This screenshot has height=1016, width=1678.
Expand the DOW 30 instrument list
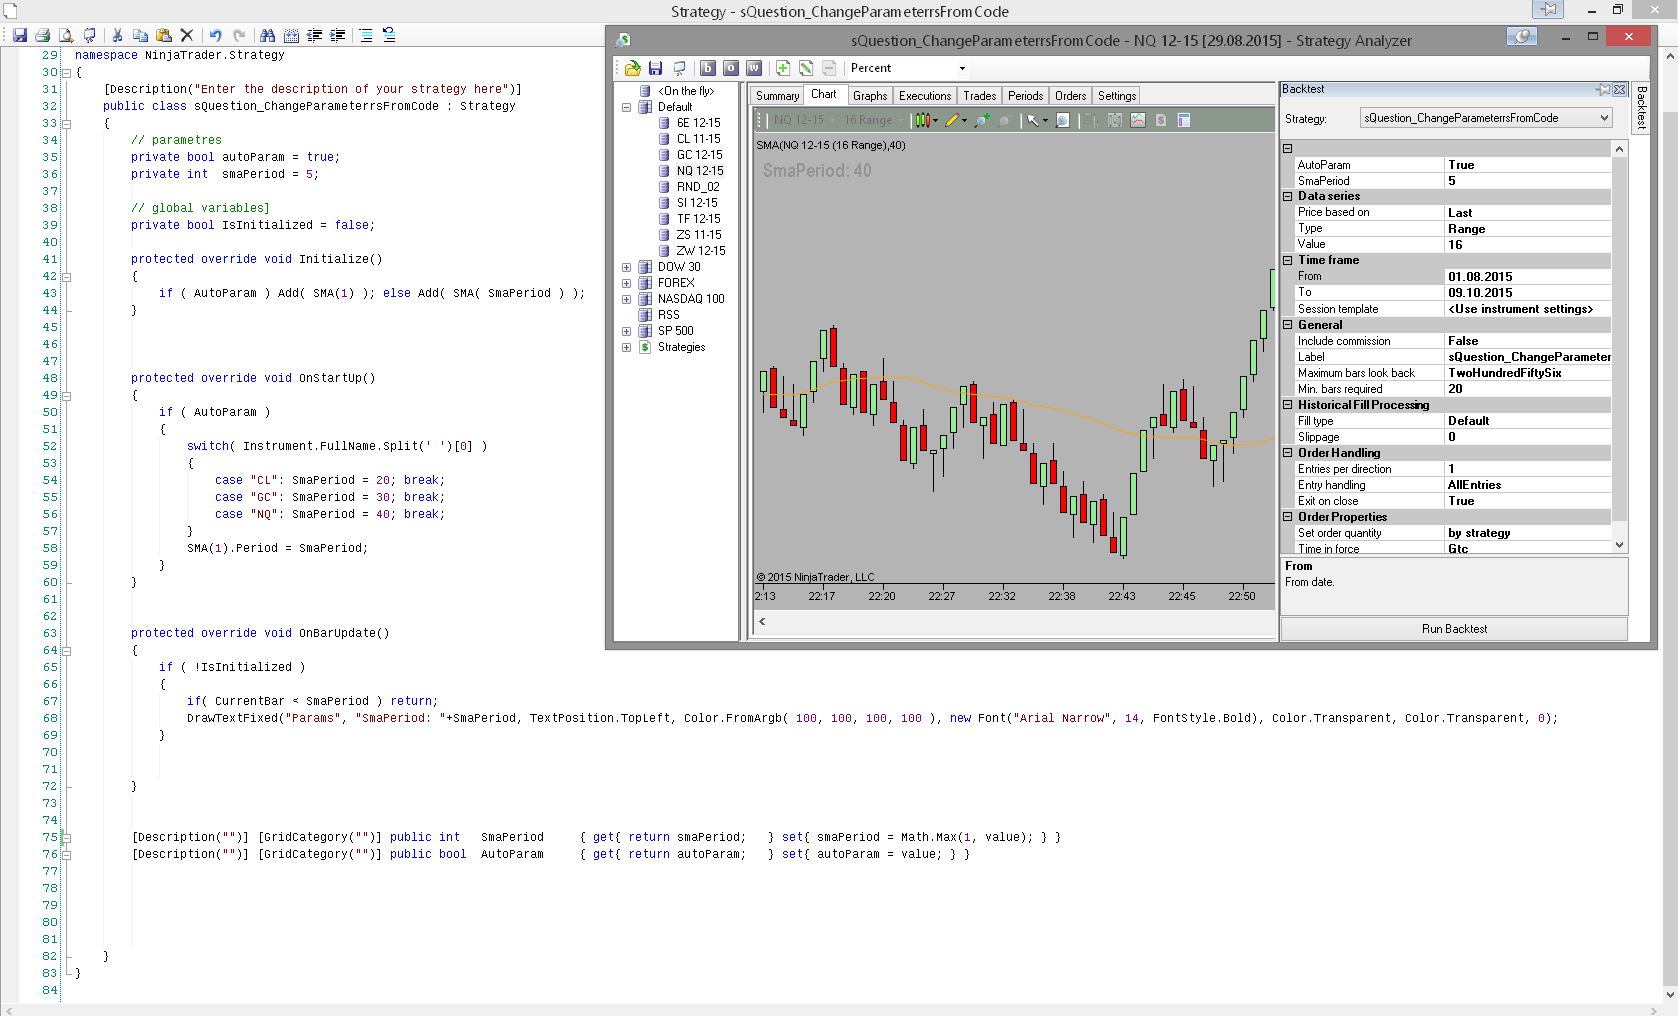pos(627,267)
